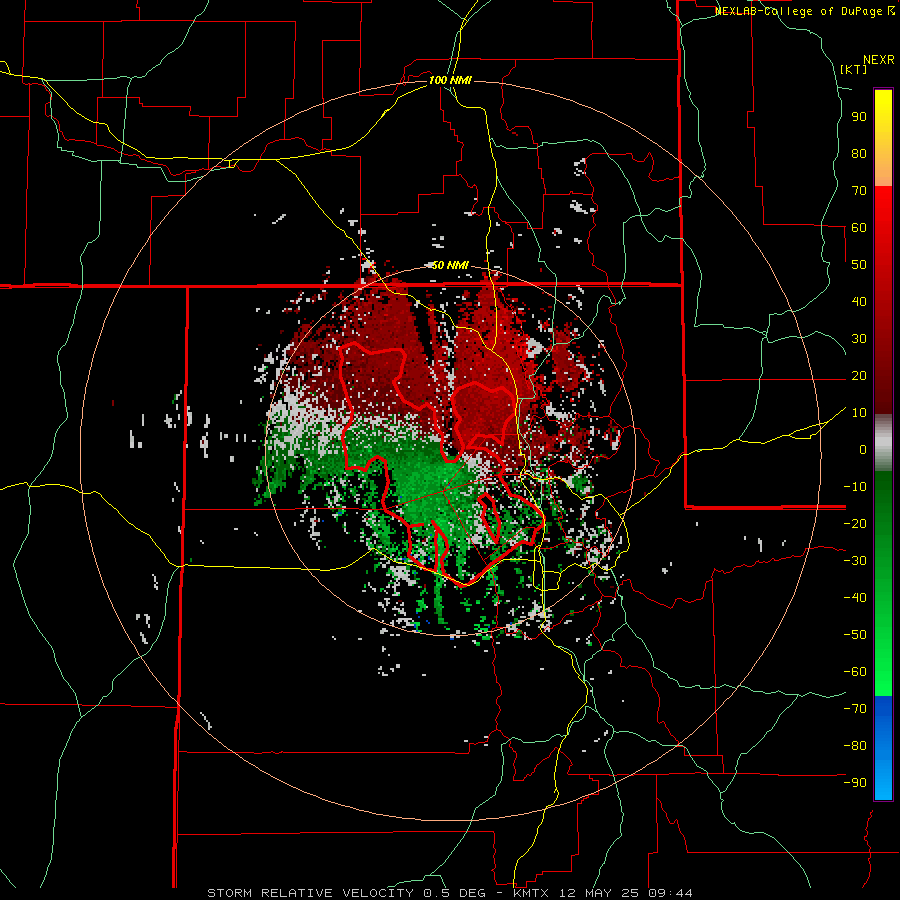Click the Storm Relative Velocity product caption

pos(450,893)
